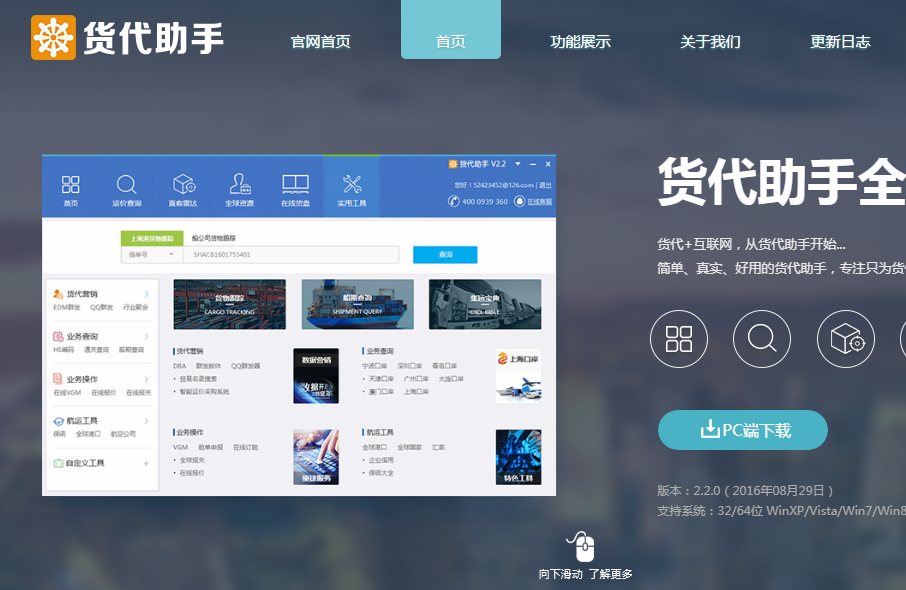The width and height of the screenshot is (906, 590).
Task: Click the blue 查询 query button
Action: click(x=444, y=255)
